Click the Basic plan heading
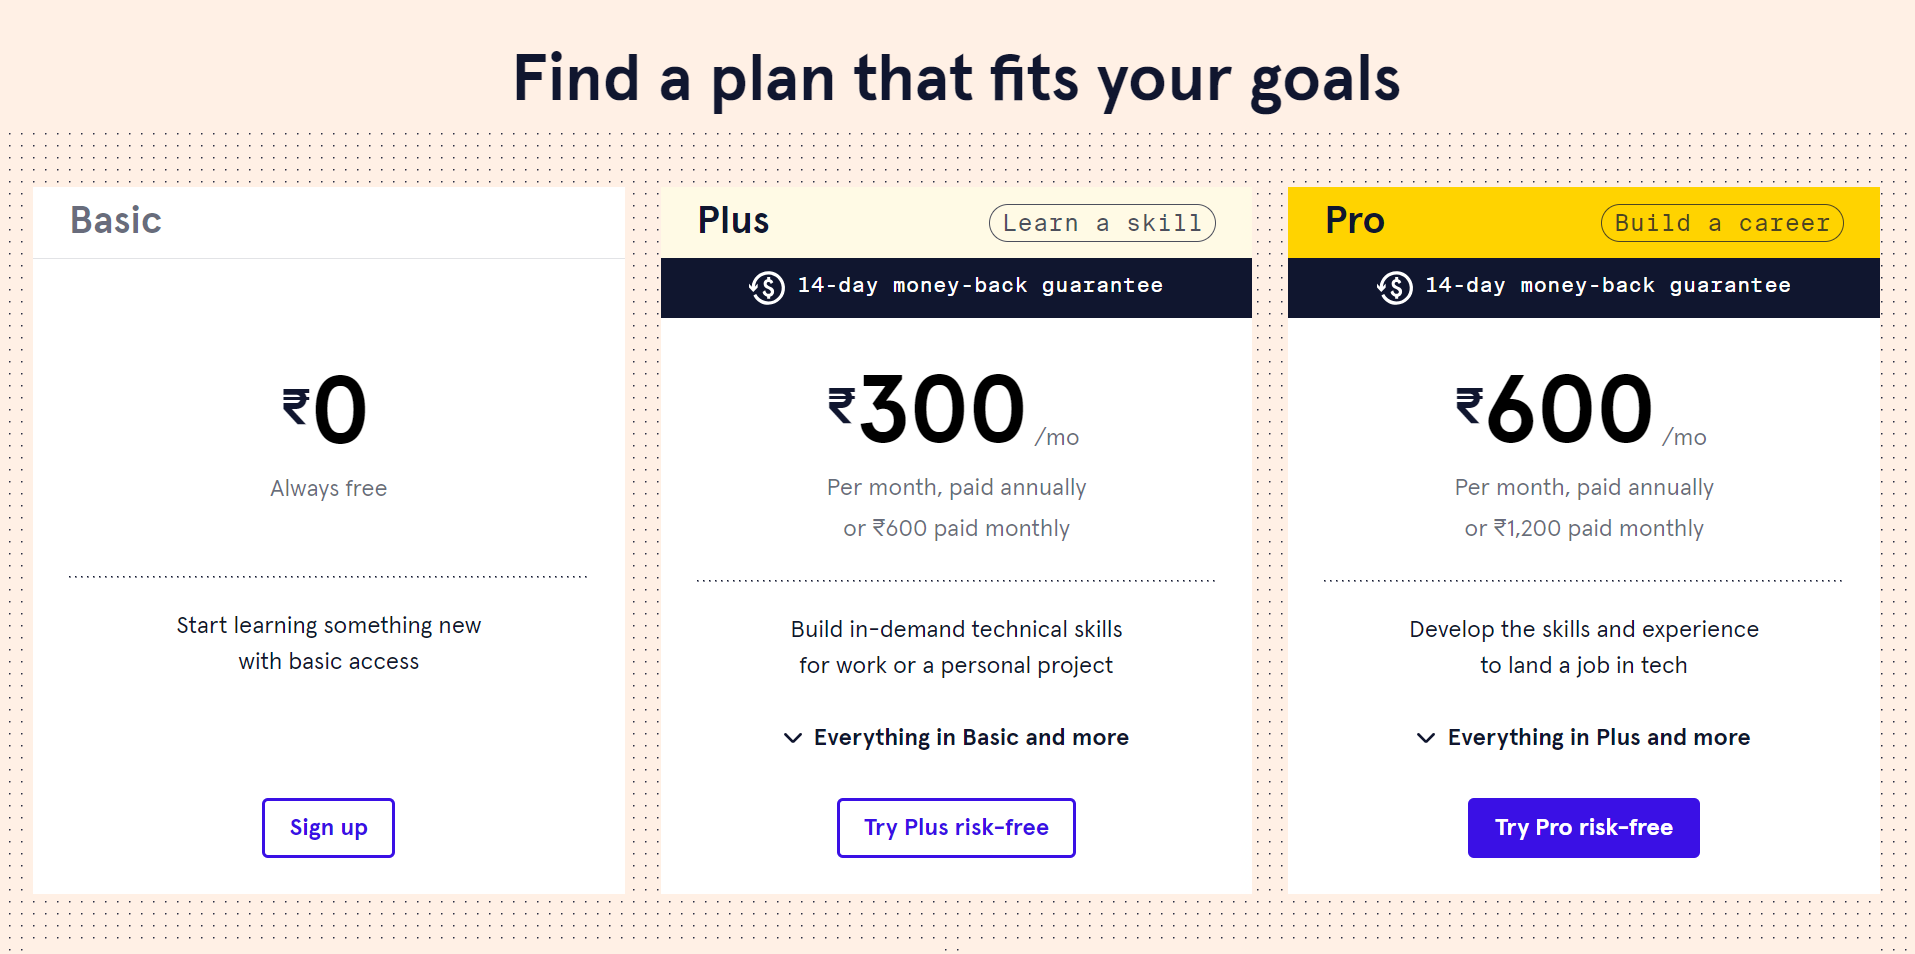The height and width of the screenshot is (954, 1915). 115,221
